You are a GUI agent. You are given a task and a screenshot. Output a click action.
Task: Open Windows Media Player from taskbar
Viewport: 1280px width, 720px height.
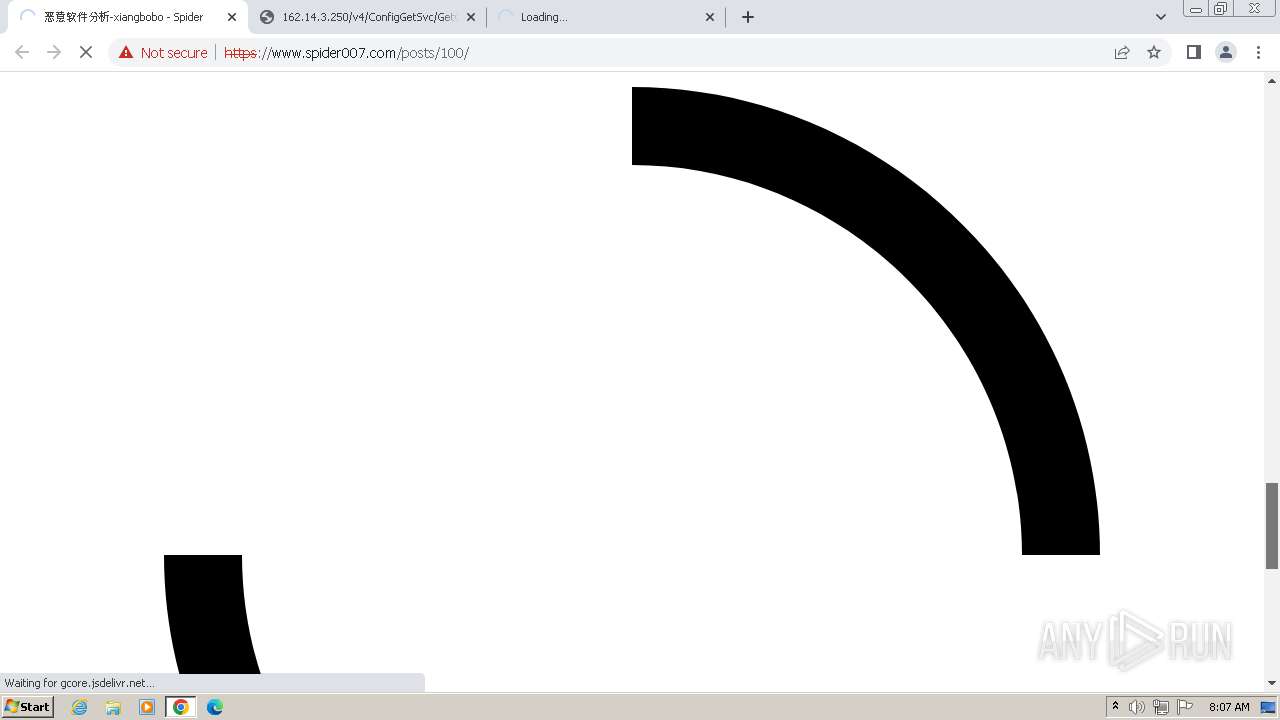(x=147, y=707)
